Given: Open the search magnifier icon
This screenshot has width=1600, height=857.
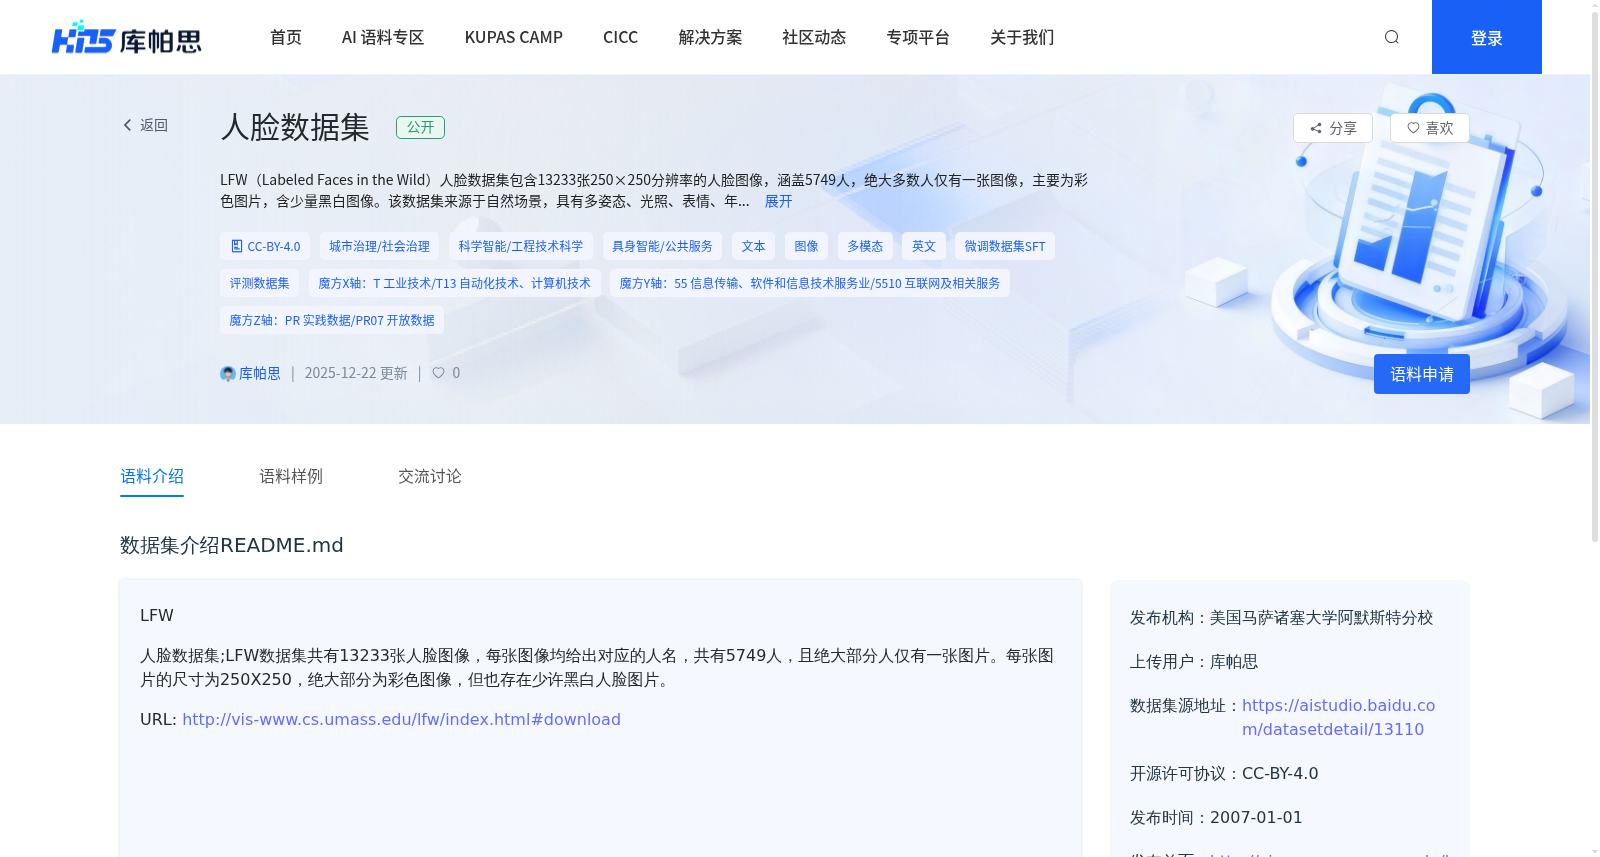Looking at the screenshot, I should pos(1391,37).
